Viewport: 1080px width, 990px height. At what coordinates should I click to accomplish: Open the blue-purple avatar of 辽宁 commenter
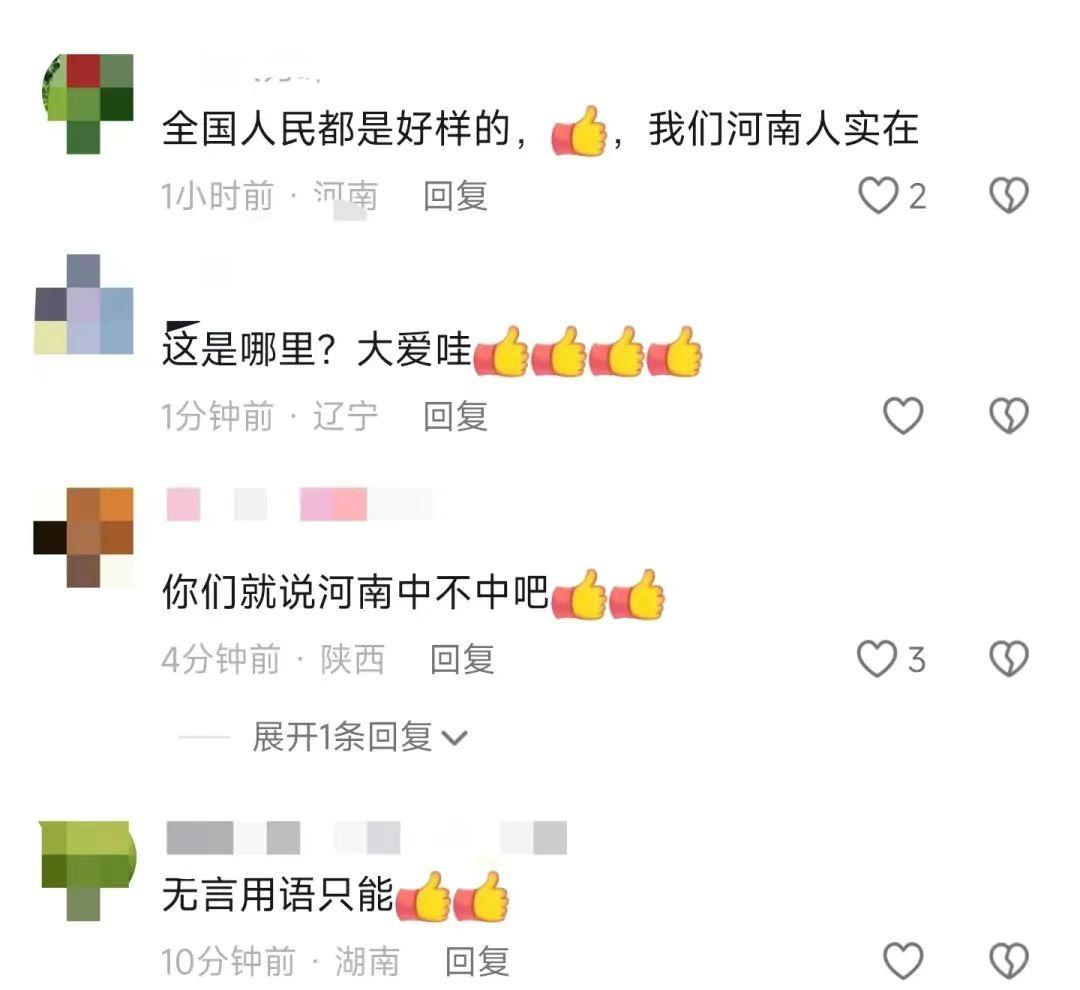83,304
